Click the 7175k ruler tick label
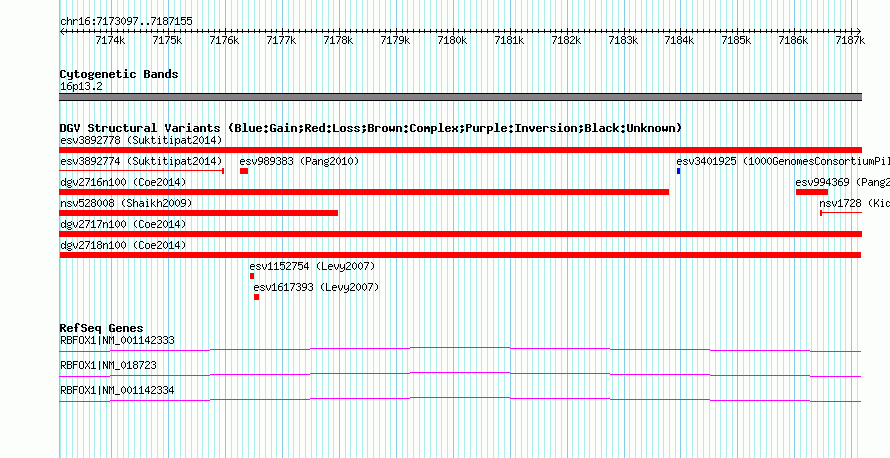The height and width of the screenshot is (458, 890). click(x=167, y=40)
